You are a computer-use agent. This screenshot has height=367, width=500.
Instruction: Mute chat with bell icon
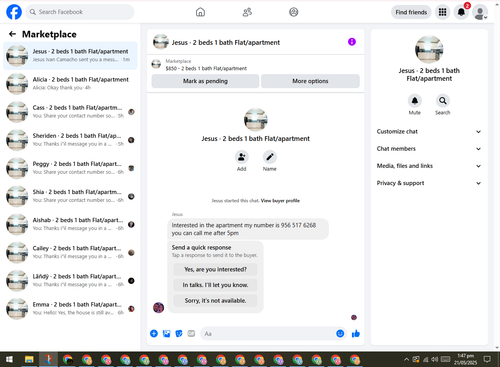tap(415, 101)
